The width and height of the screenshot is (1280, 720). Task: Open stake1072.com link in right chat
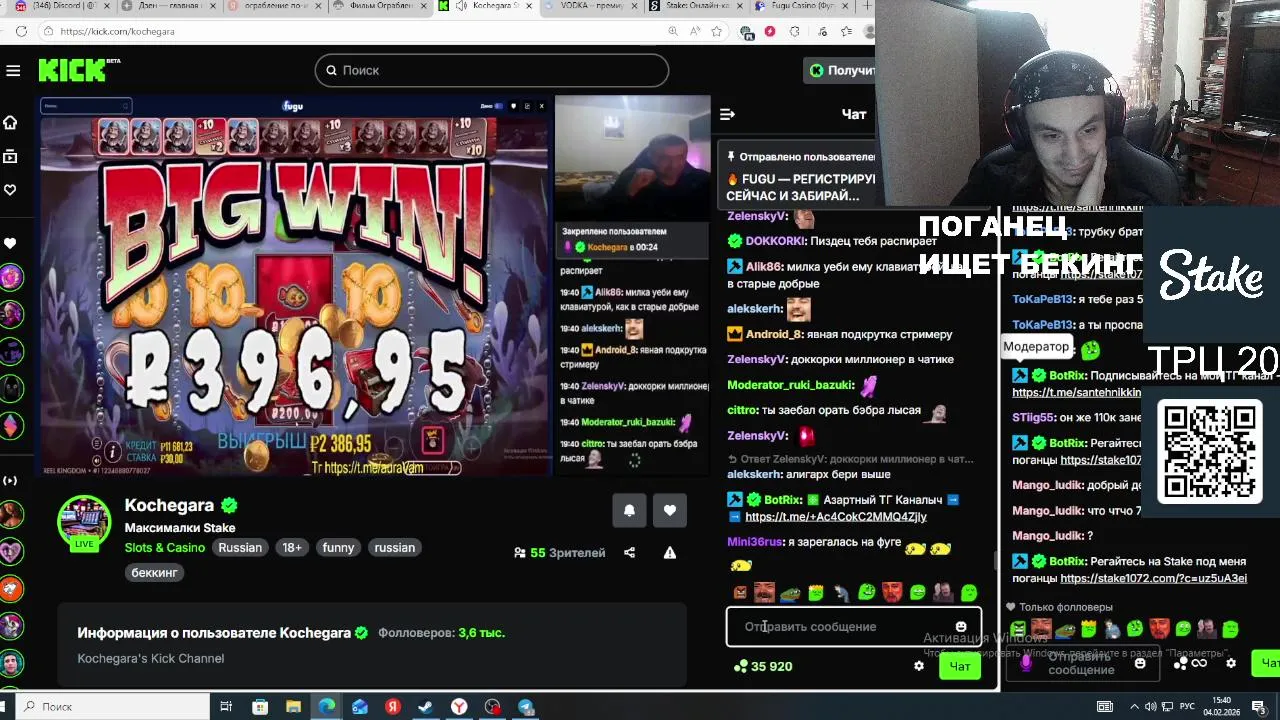click(1153, 578)
